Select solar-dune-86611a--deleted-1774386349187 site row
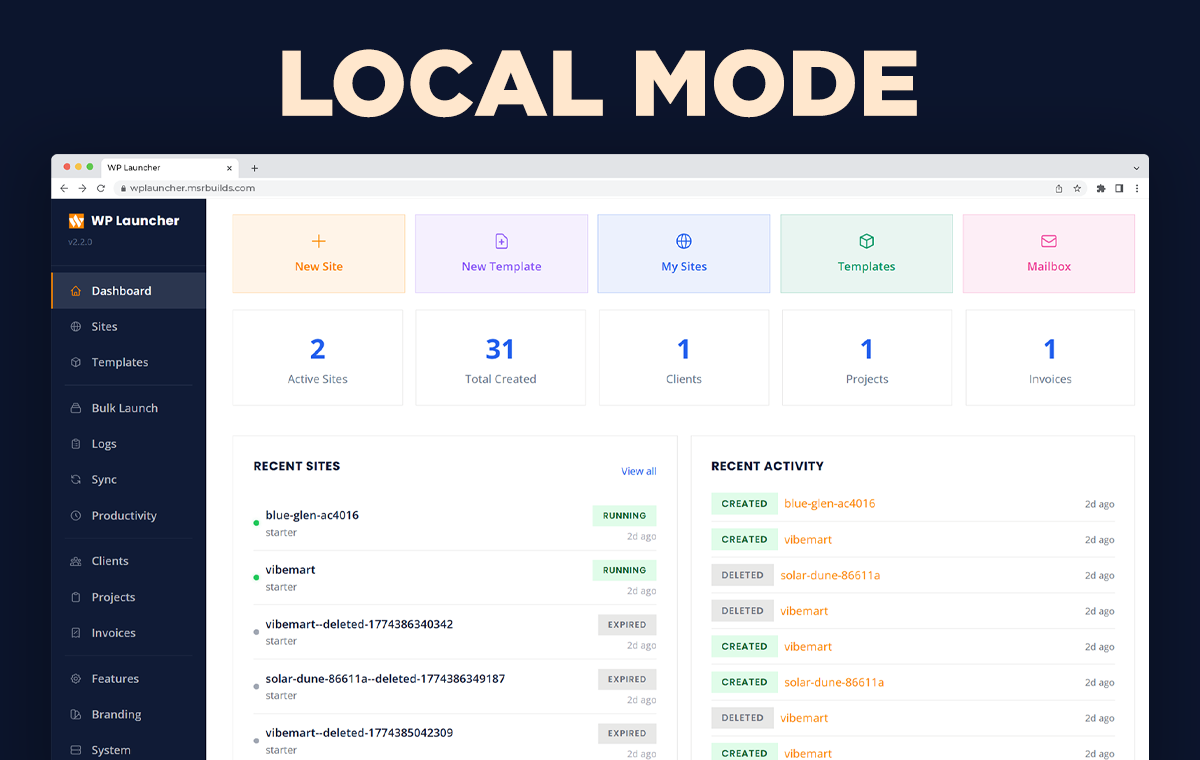This screenshot has height=760, width=1200. tap(455, 686)
